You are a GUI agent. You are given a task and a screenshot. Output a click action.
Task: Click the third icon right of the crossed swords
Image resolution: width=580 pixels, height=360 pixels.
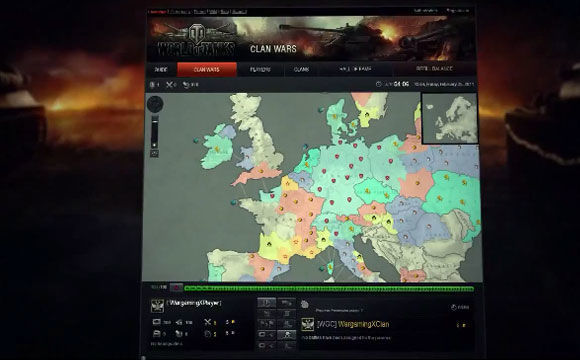click(186, 85)
